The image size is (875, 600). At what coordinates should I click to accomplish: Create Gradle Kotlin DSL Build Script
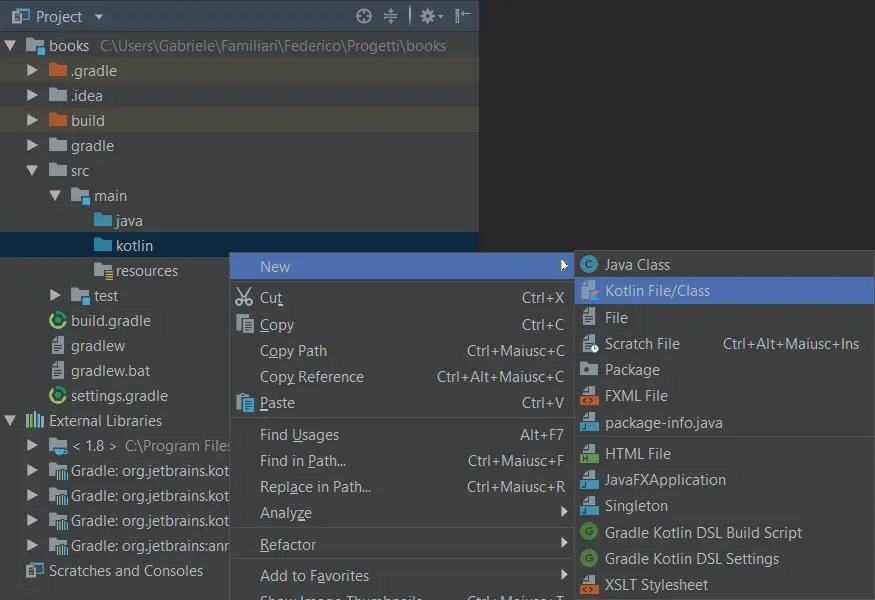coord(724,532)
